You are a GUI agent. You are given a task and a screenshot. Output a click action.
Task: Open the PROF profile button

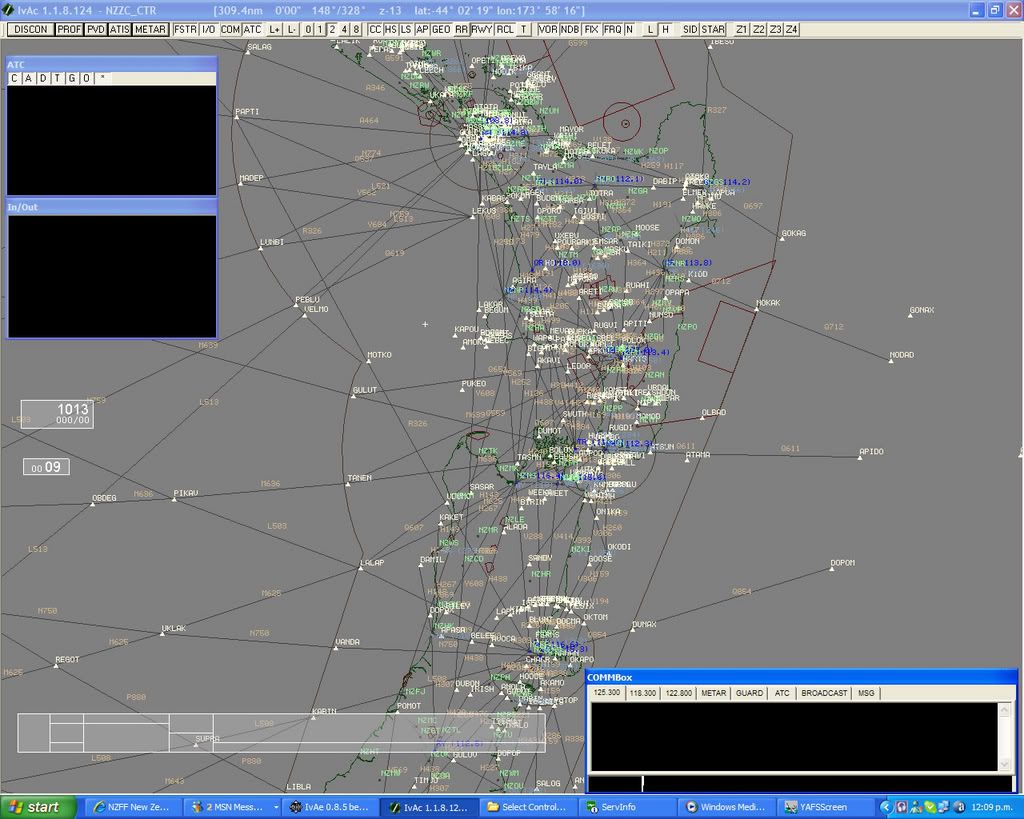69,30
